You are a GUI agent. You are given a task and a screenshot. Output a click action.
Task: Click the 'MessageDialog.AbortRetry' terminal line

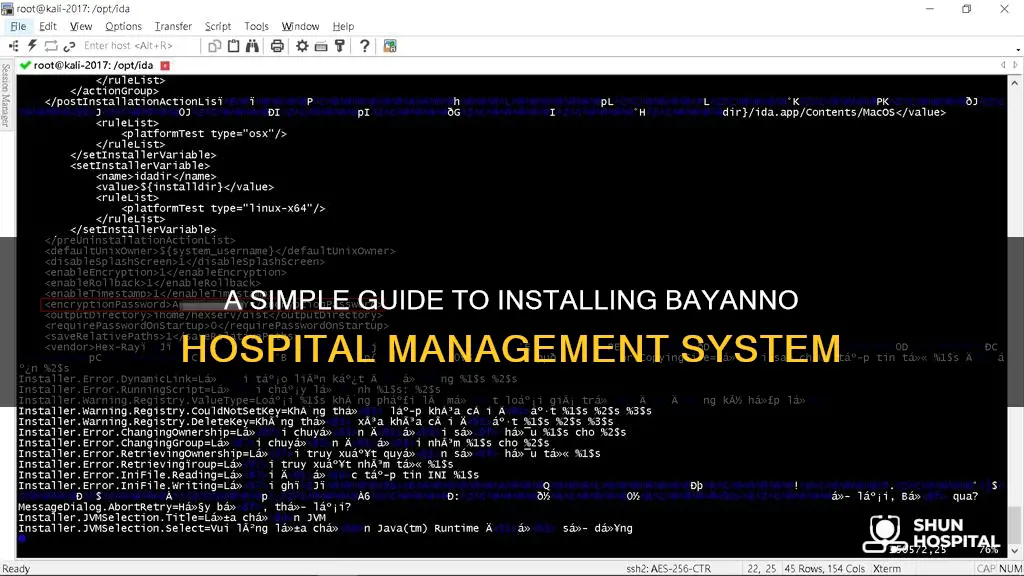(x=185, y=507)
